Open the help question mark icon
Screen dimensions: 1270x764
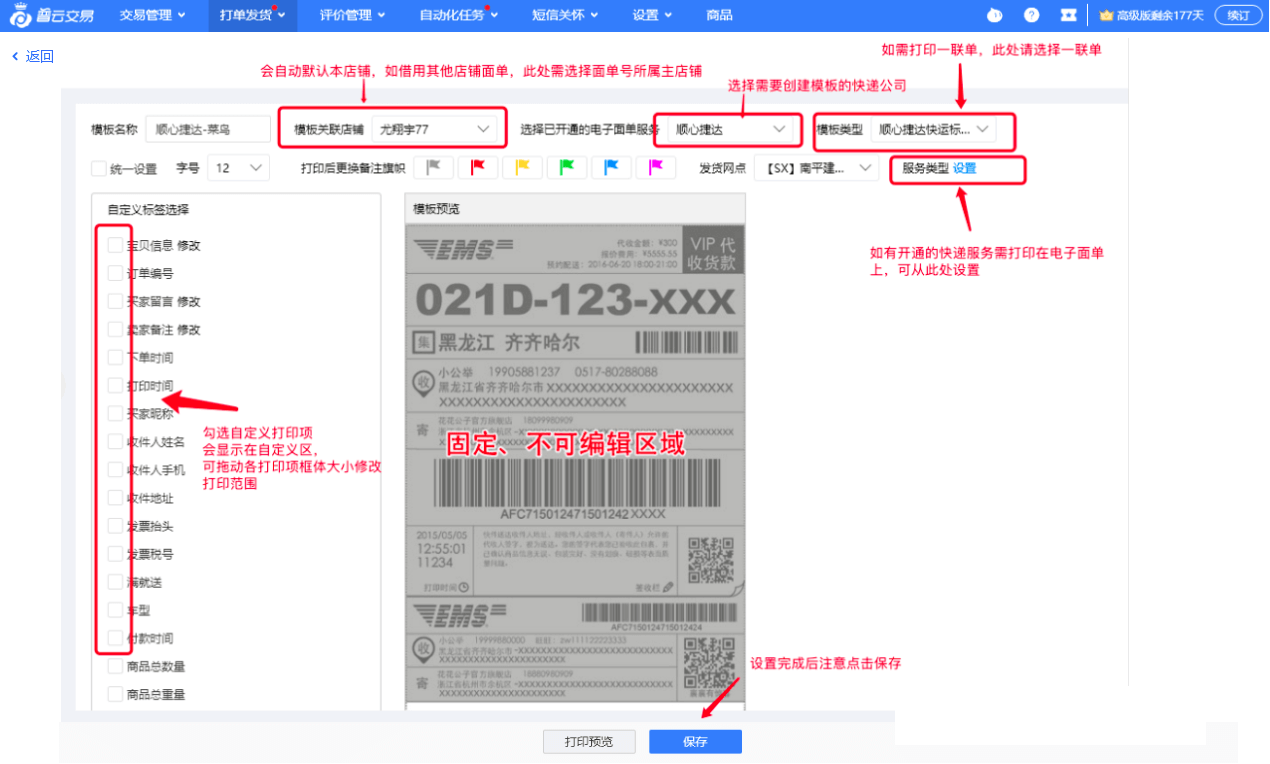point(1031,15)
